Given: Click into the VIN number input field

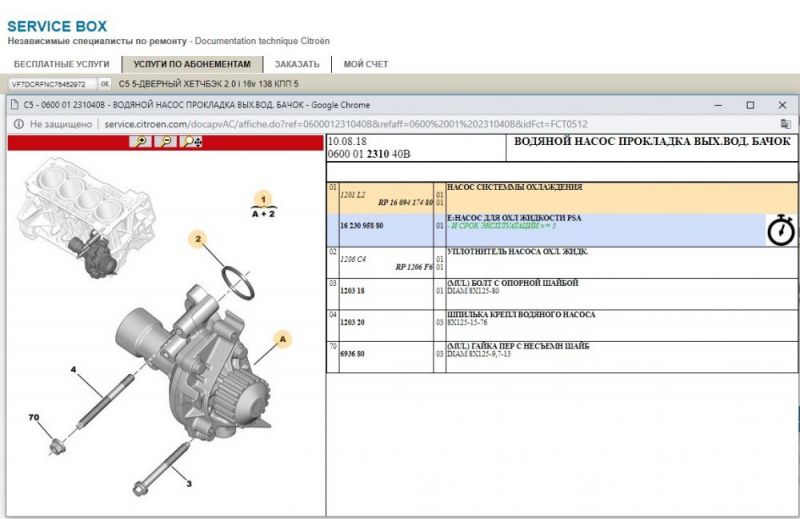Looking at the screenshot, I should [49, 84].
